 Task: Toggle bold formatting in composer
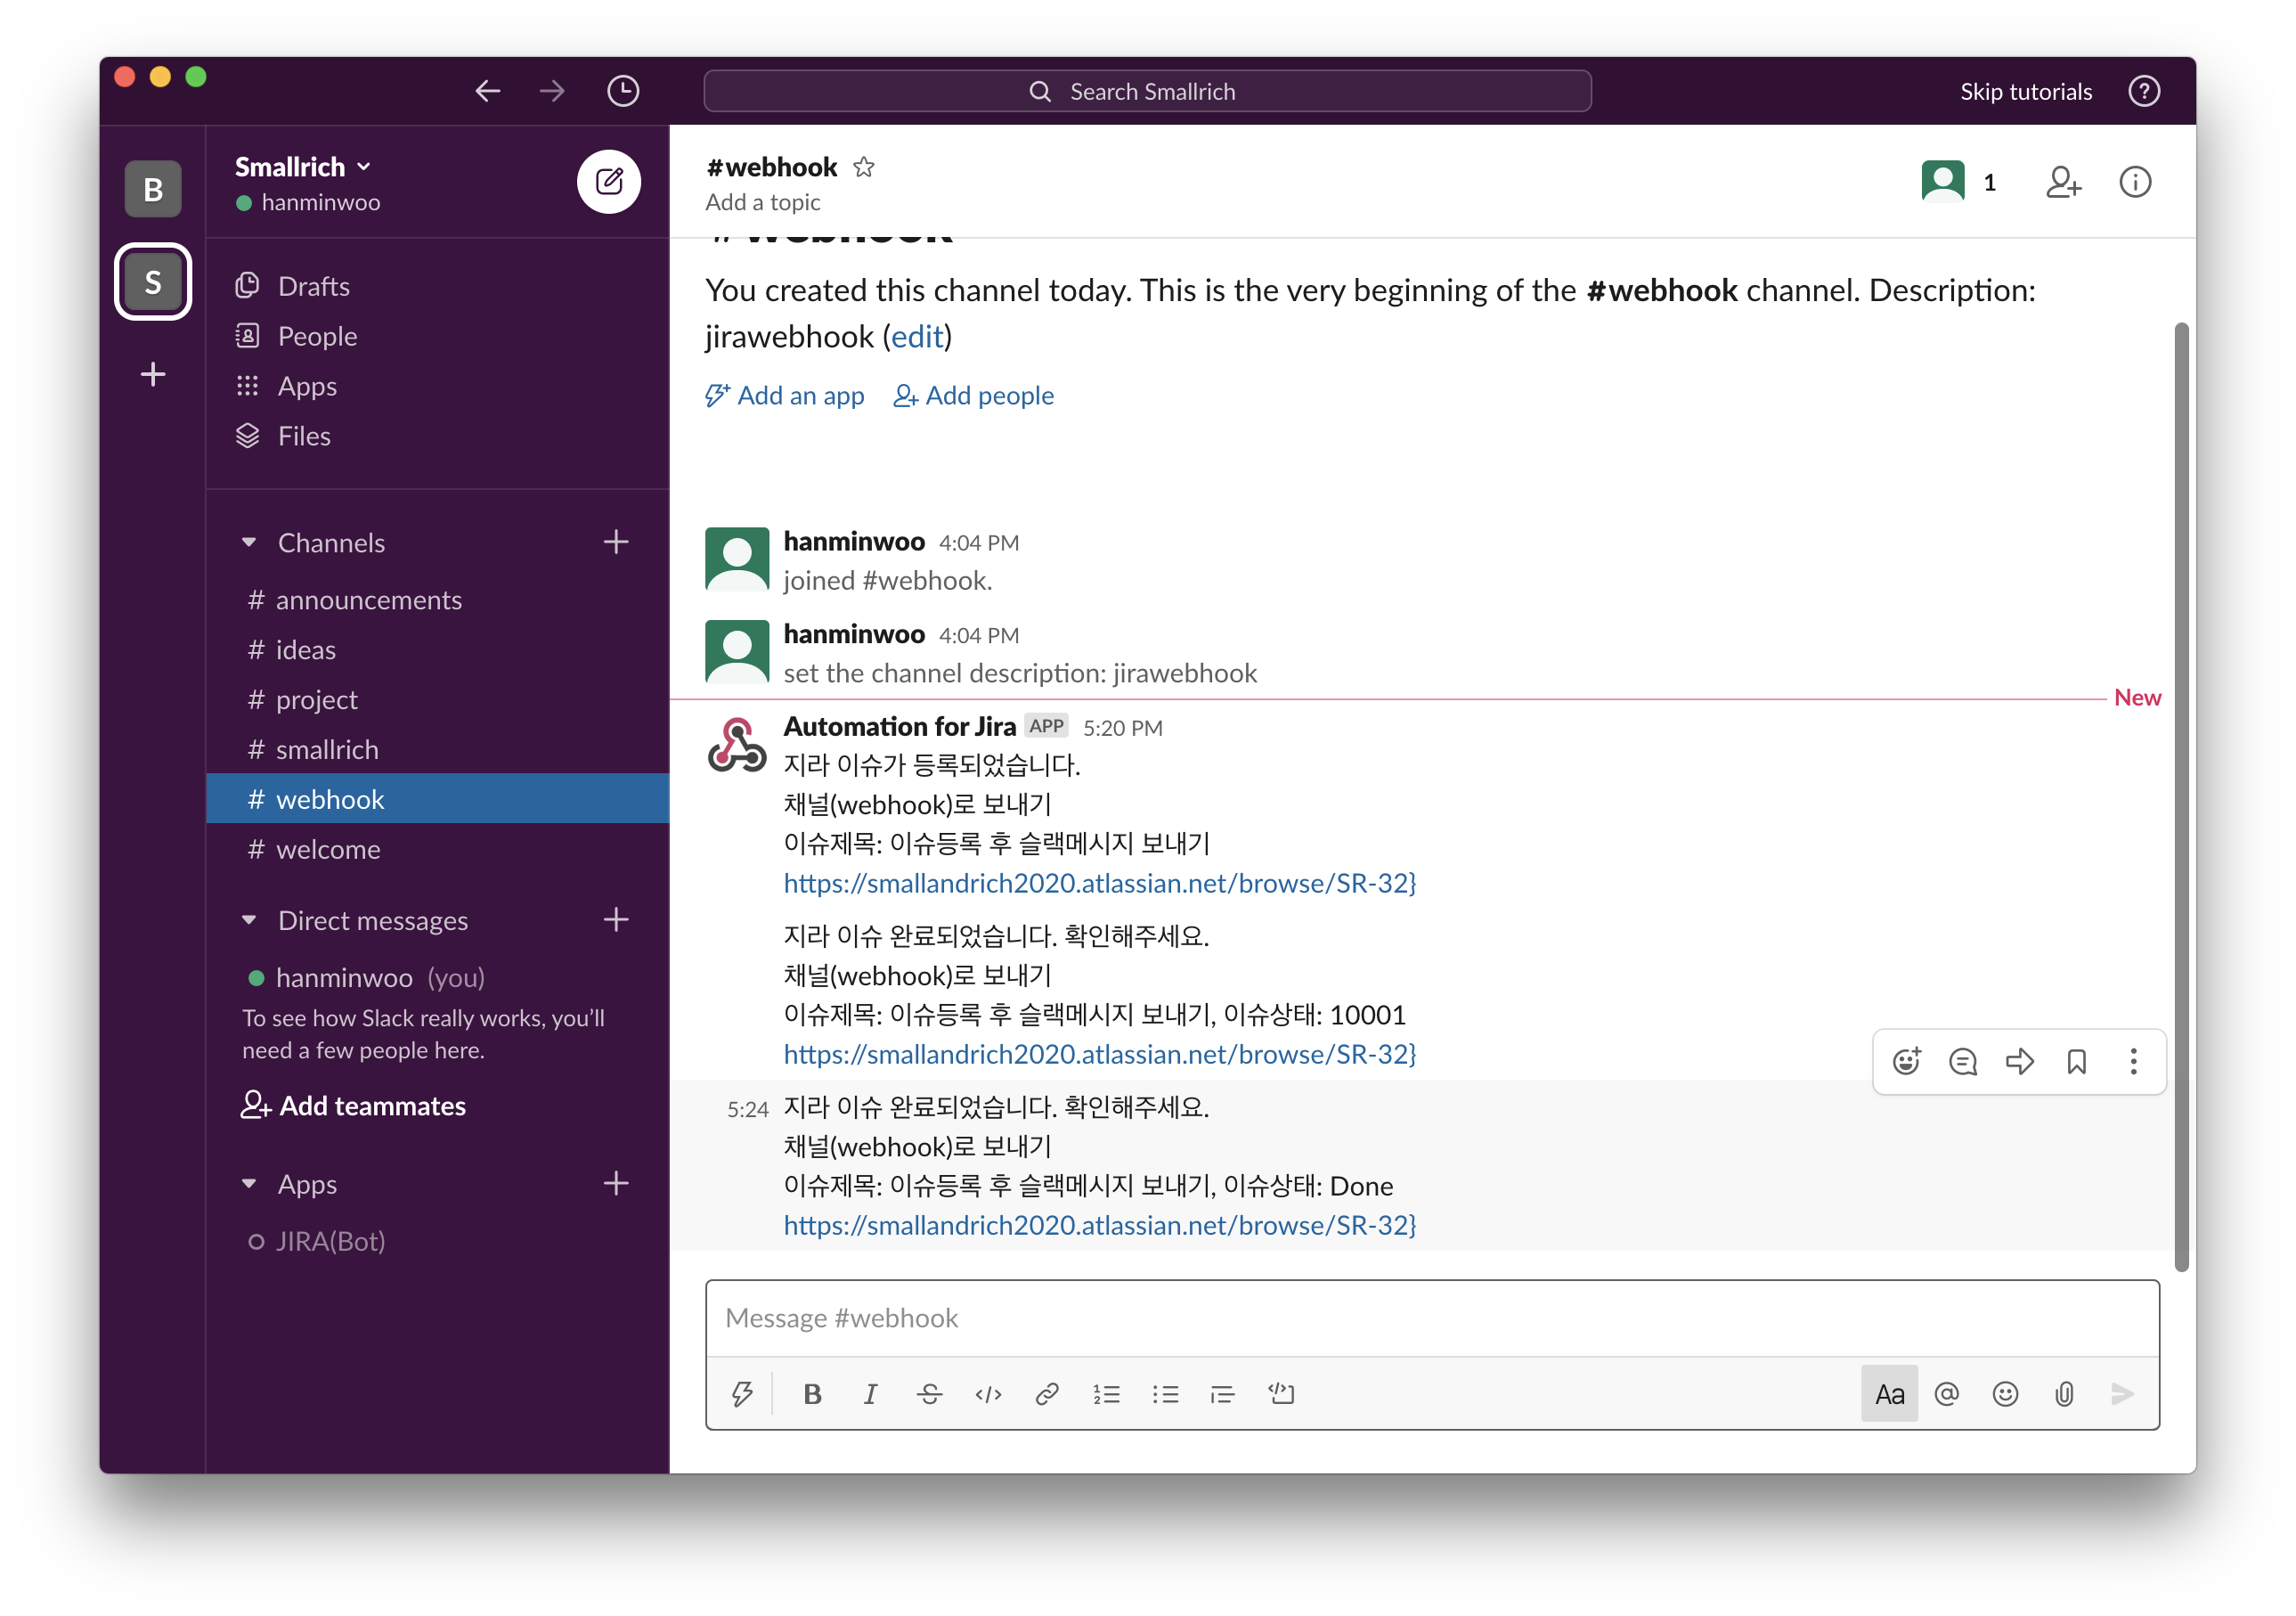pos(812,1394)
